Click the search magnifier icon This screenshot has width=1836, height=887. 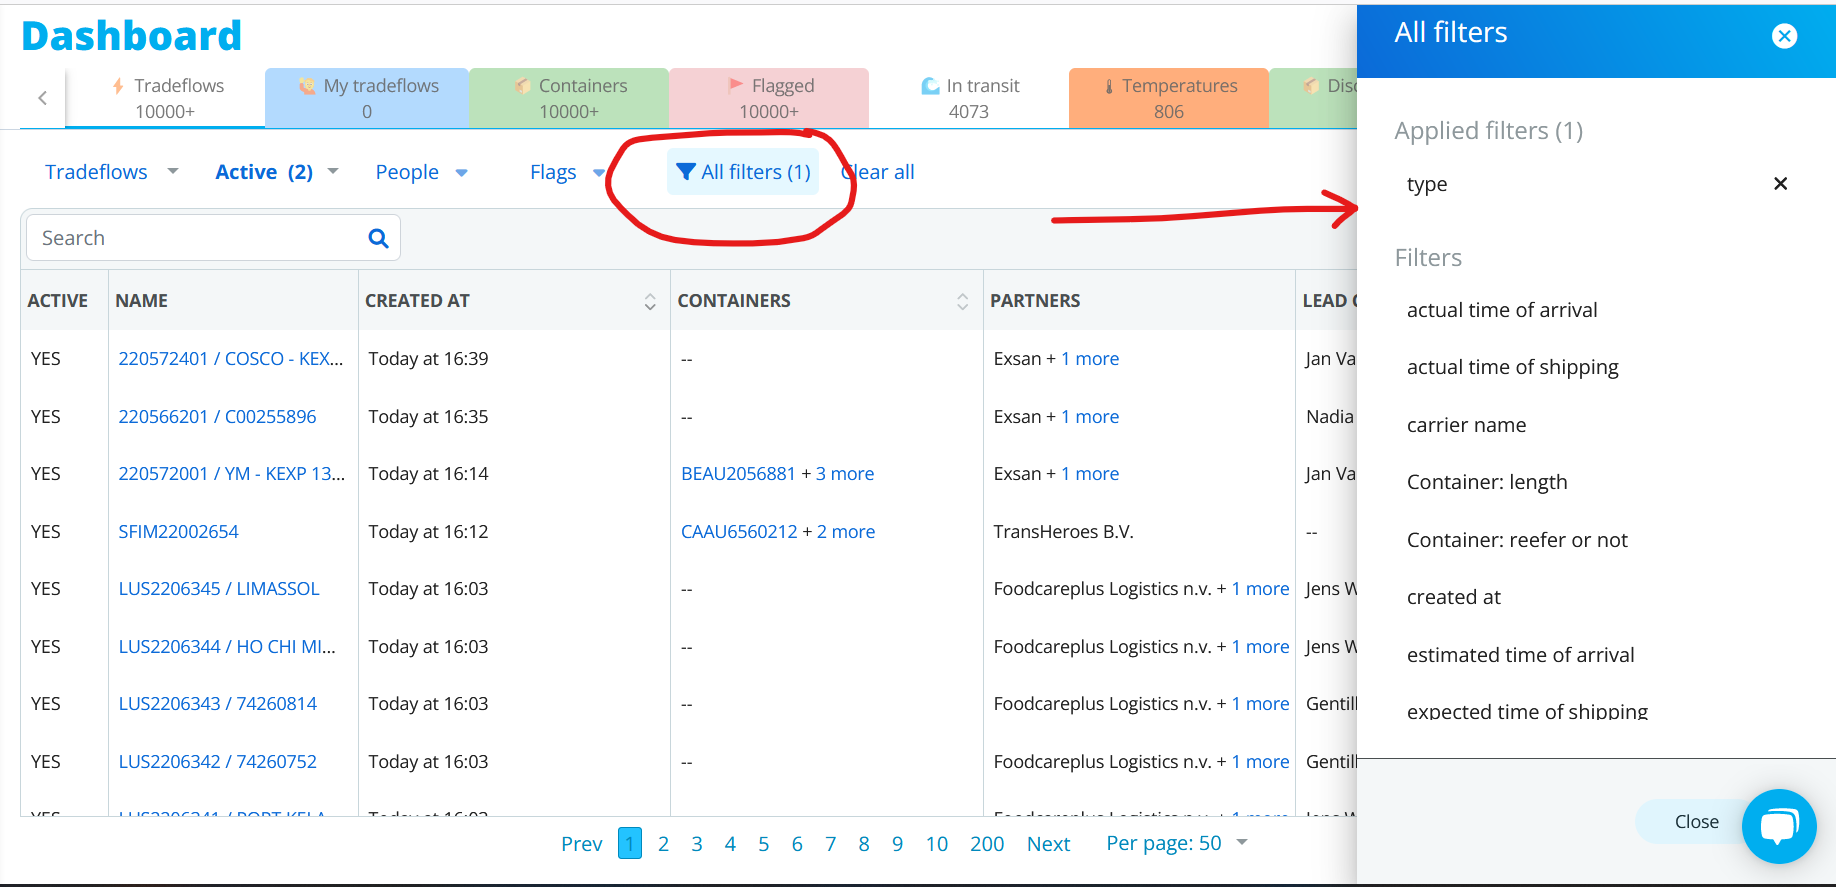(x=378, y=238)
